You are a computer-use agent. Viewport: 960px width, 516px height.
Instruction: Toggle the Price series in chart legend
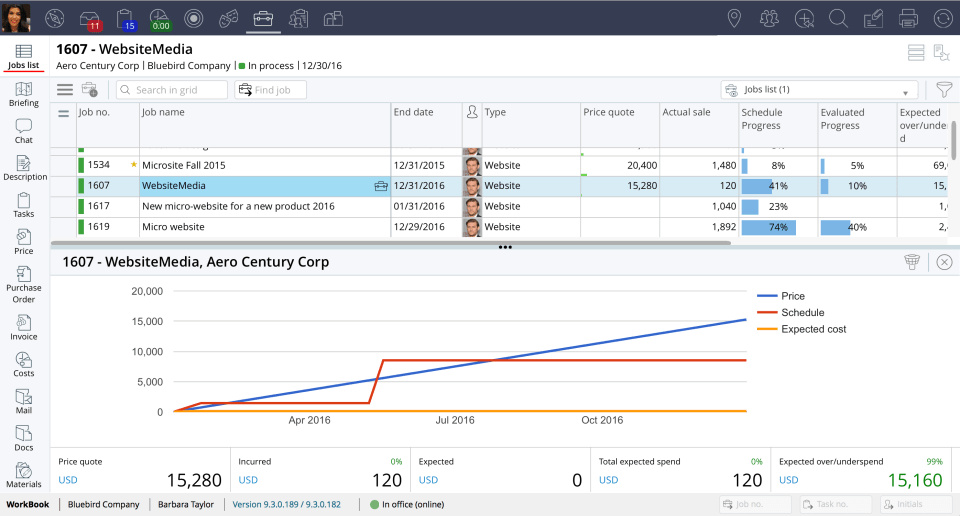pyautogui.click(x=781, y=296)
